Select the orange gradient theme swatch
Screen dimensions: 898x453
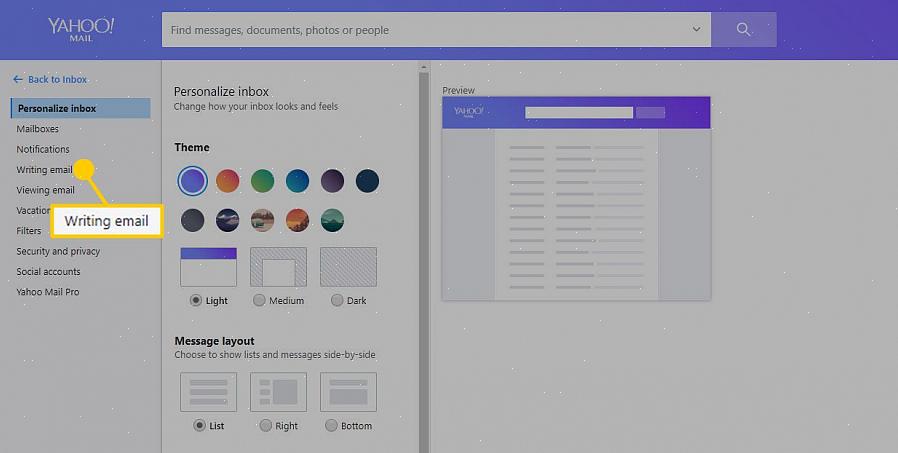pyautogui.click(x=227, y=181)
